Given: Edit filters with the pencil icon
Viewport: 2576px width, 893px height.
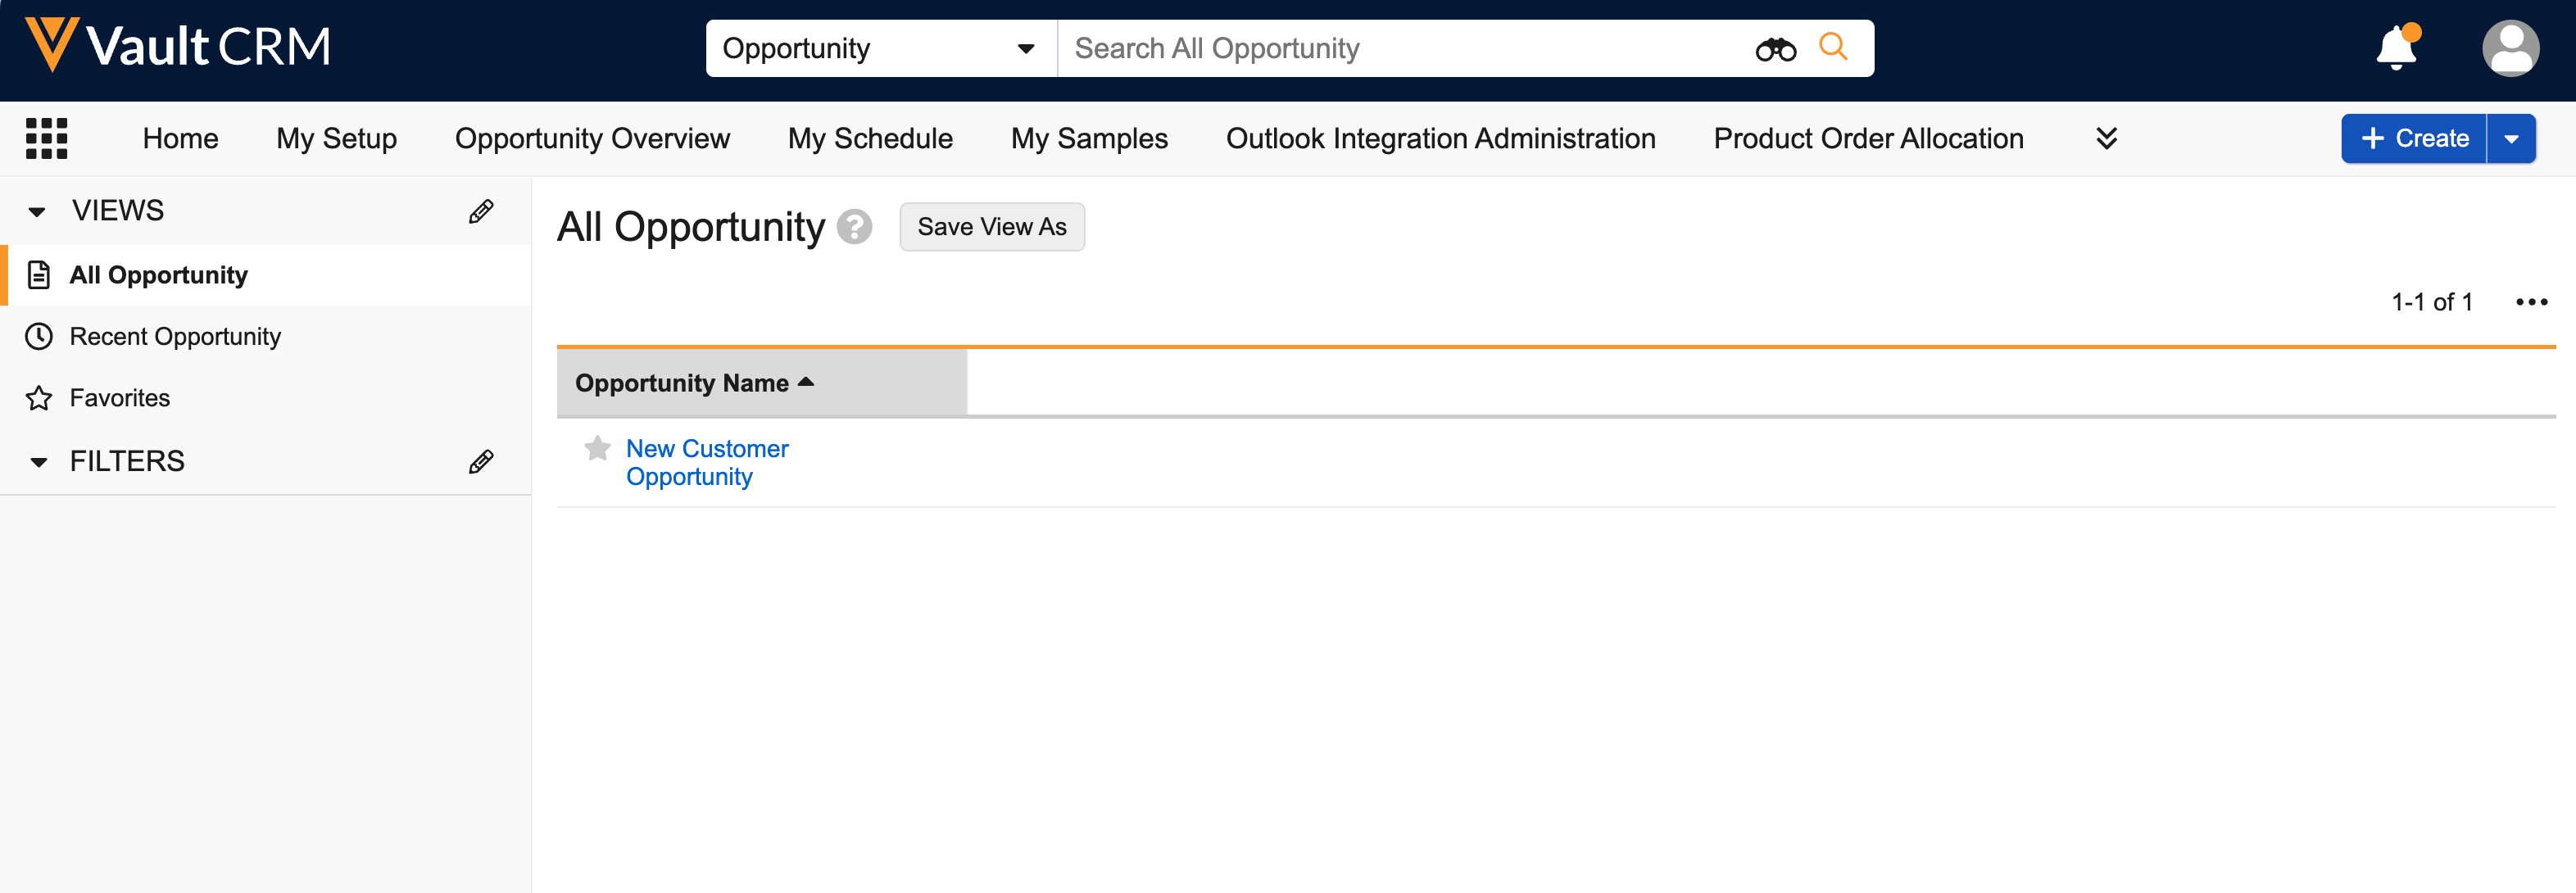Looking at the screenshot, I should pos(481,461).
